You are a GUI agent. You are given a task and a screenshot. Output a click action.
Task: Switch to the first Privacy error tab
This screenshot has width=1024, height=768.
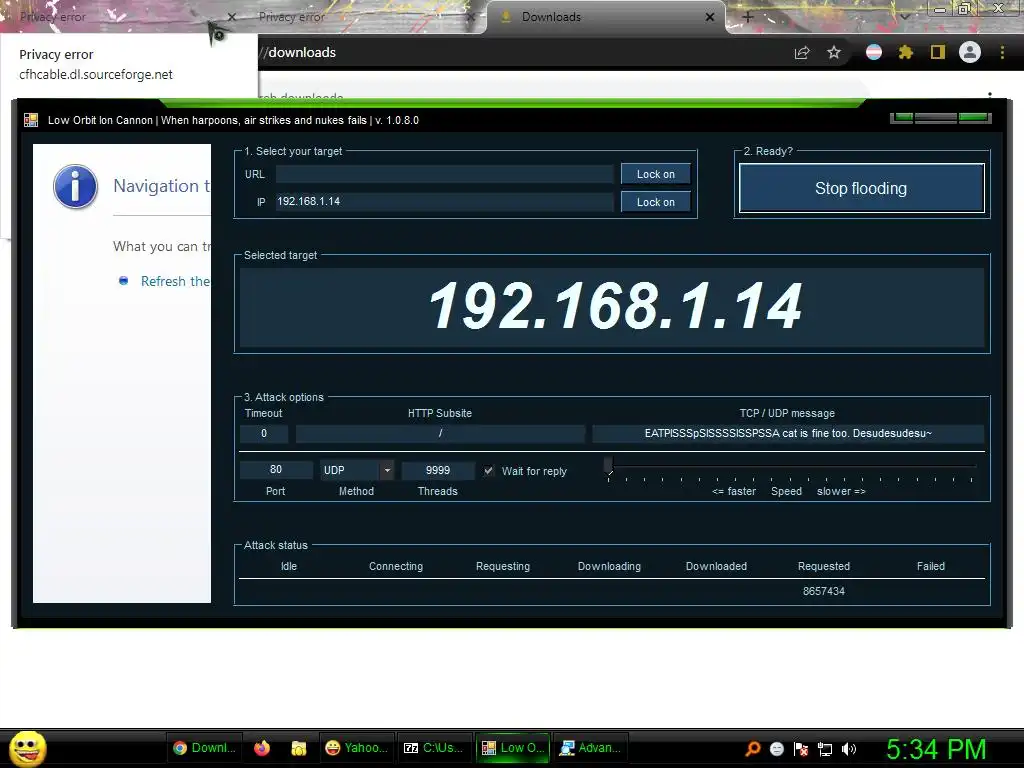(x=124, y=17)
